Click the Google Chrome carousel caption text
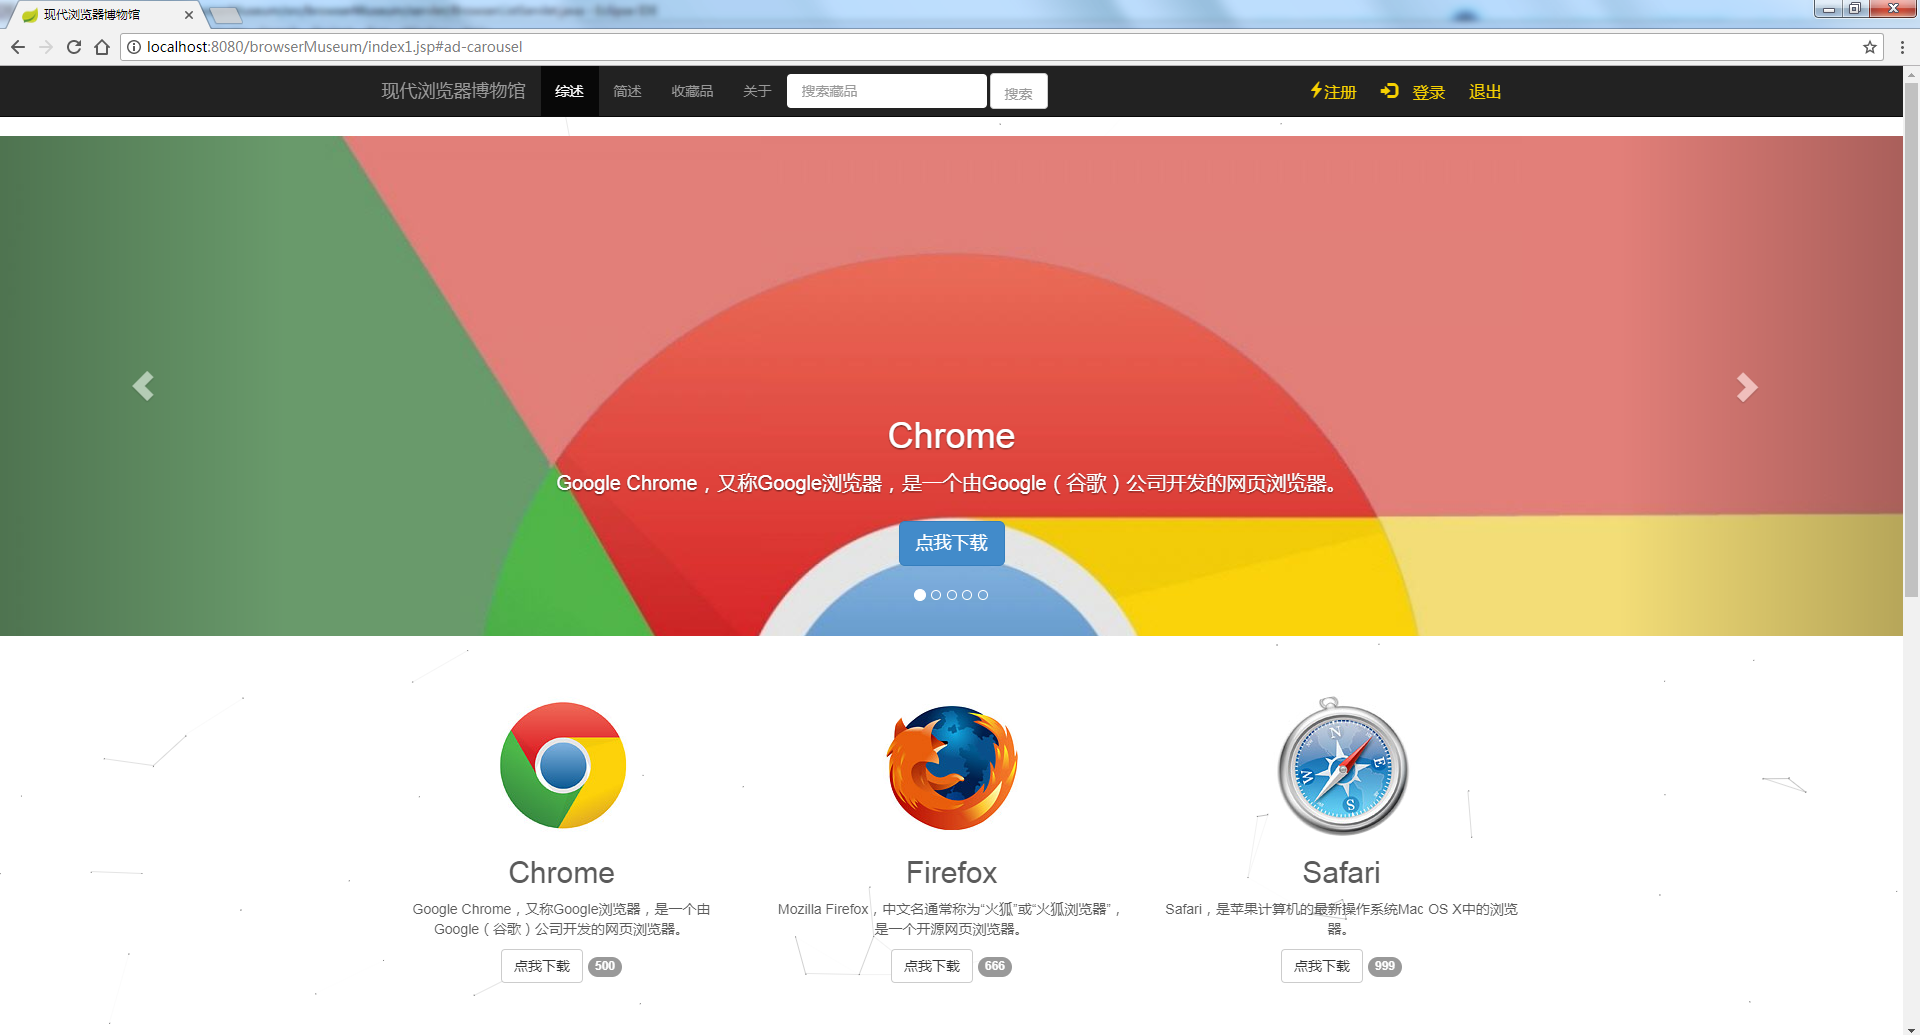Image resolution: width=1920 pixels, height=1035 pixels. click(x=951, y=484)
